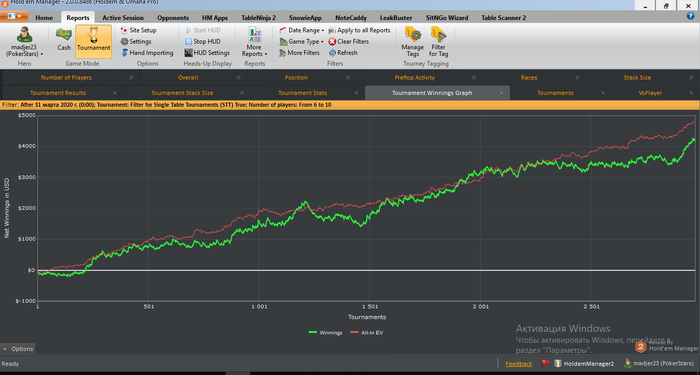Open the NoteCaddy ribbon tab
This screenshot has height=375, width=700.
click(352, 18)
